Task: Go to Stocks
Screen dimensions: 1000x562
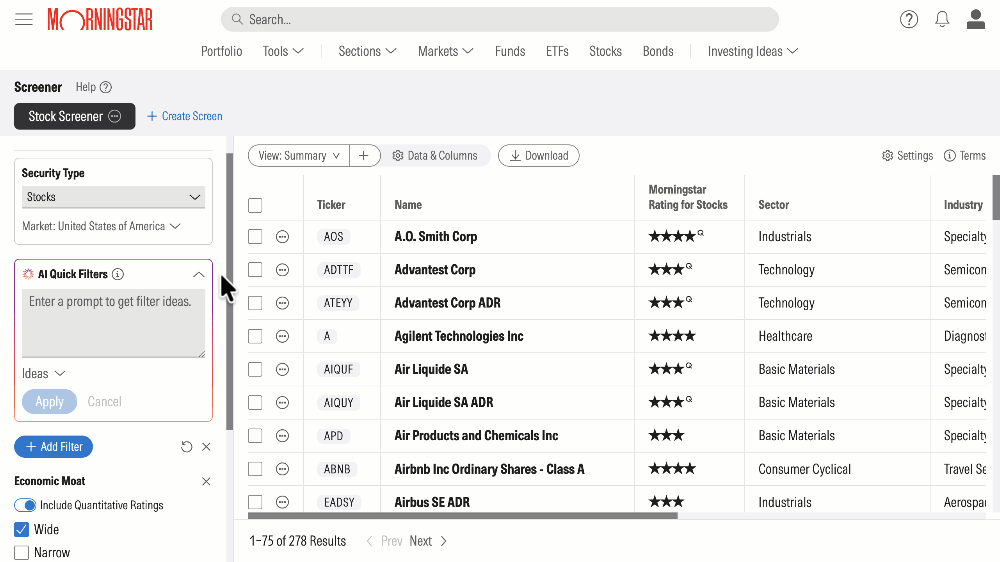Action: [605, 51]
